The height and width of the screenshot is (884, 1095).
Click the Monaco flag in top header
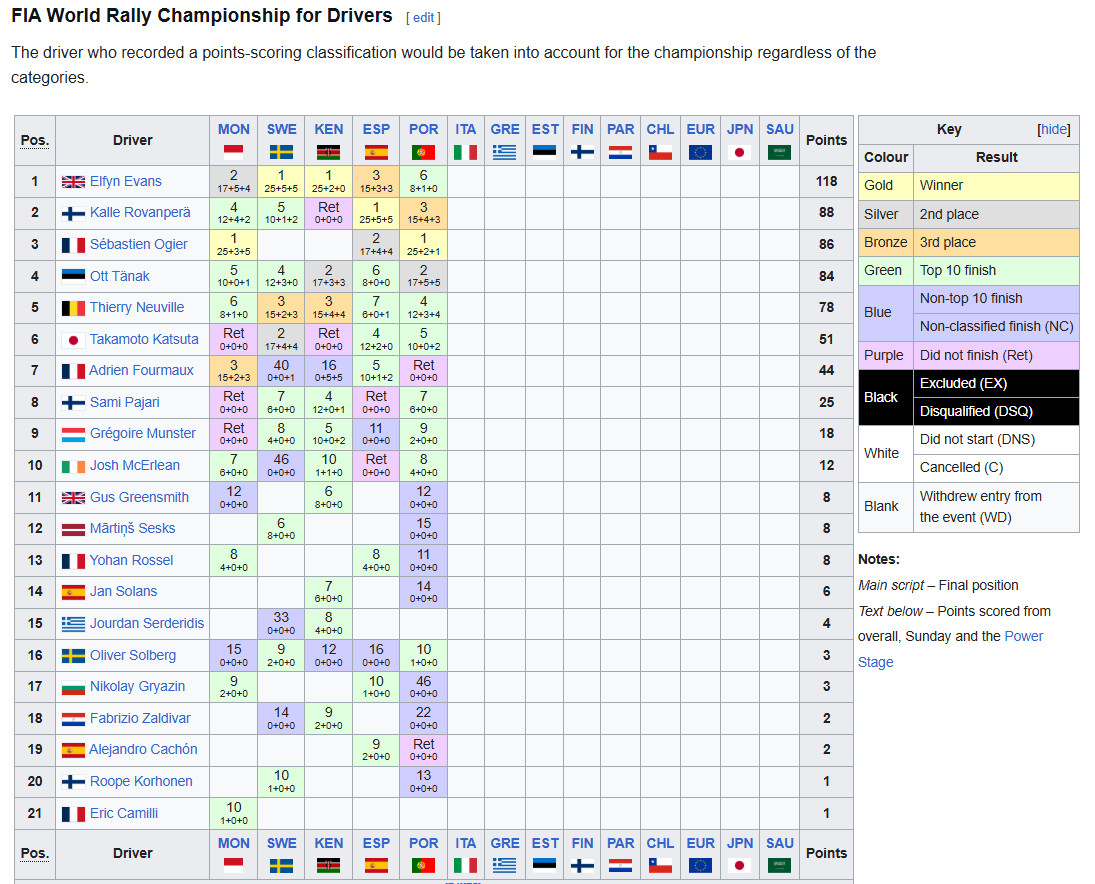coord(233,152)
